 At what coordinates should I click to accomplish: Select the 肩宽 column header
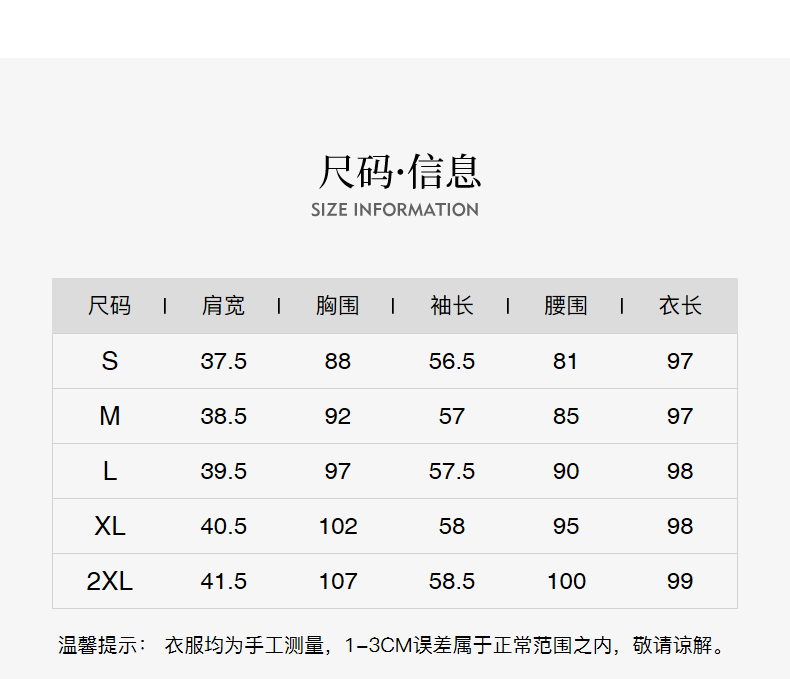click(223, 306)
